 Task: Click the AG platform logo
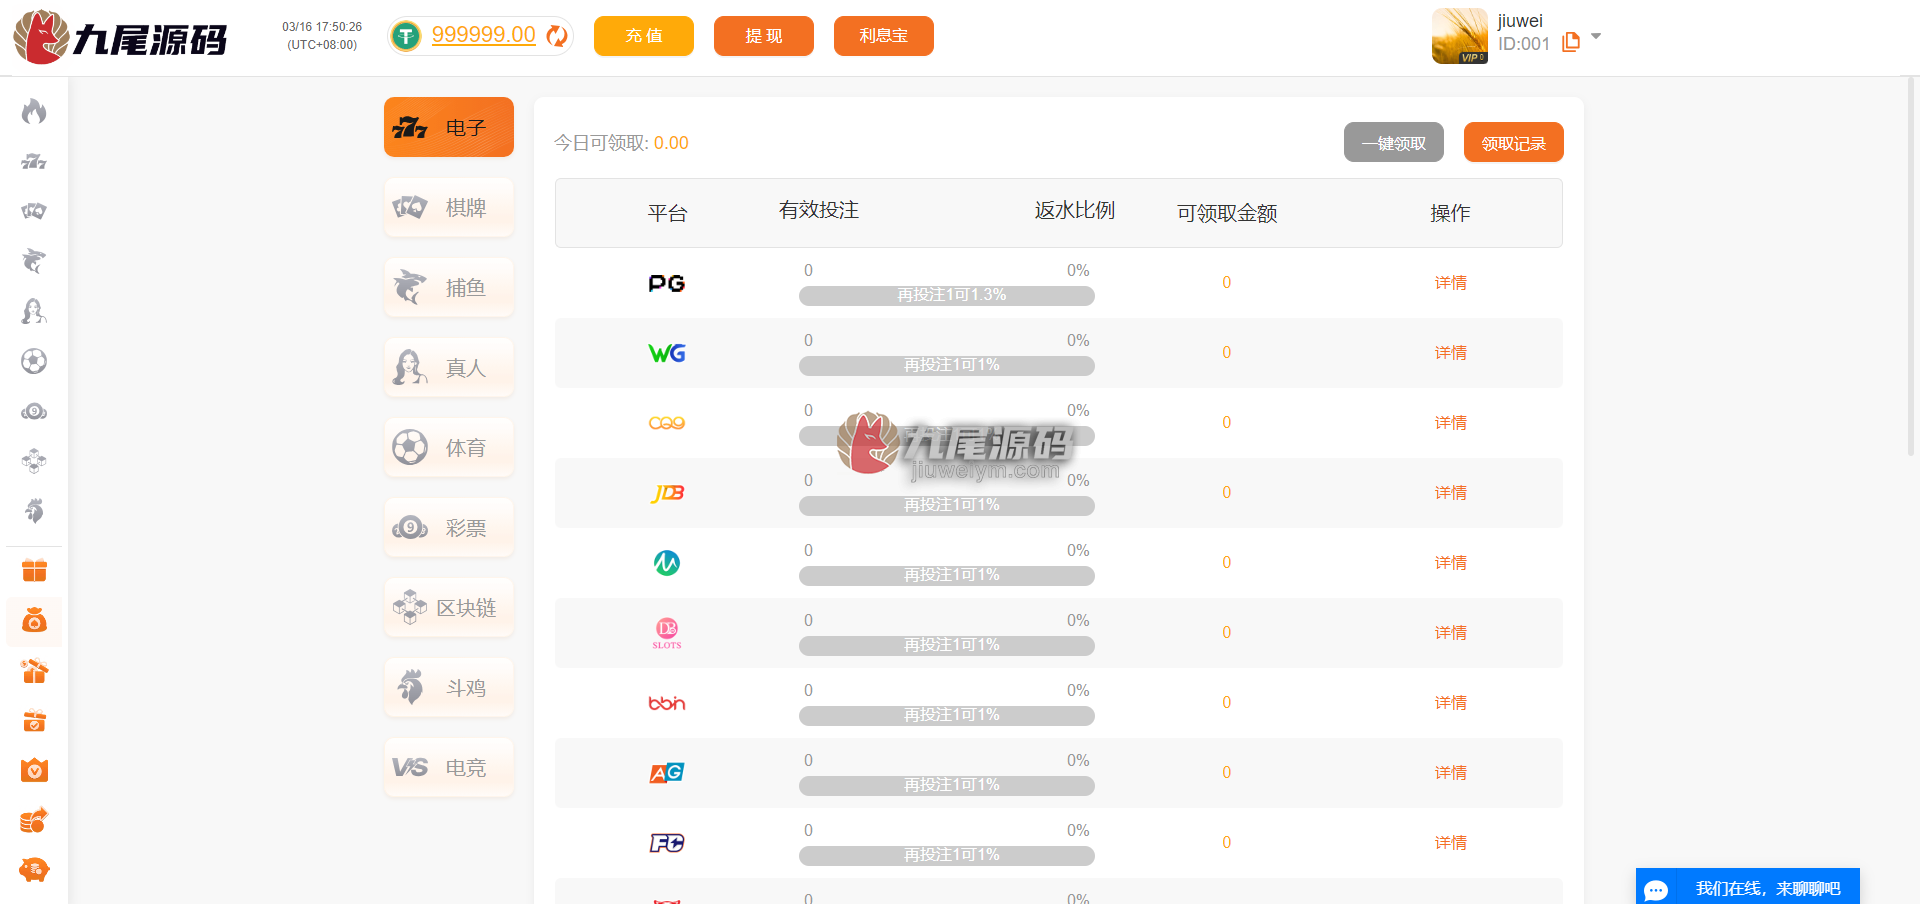point(667,773)
